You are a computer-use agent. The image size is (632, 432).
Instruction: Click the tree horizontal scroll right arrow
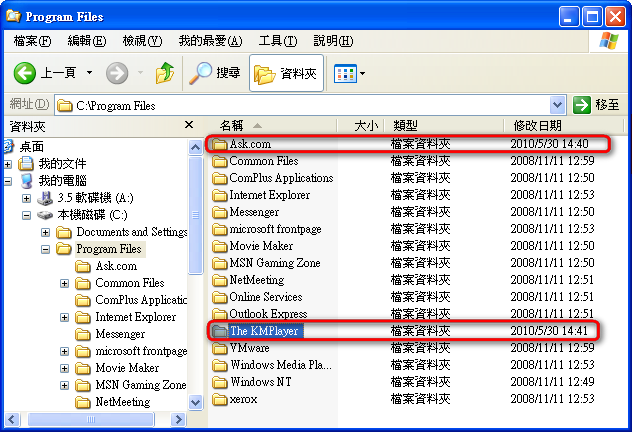(178, 420)
